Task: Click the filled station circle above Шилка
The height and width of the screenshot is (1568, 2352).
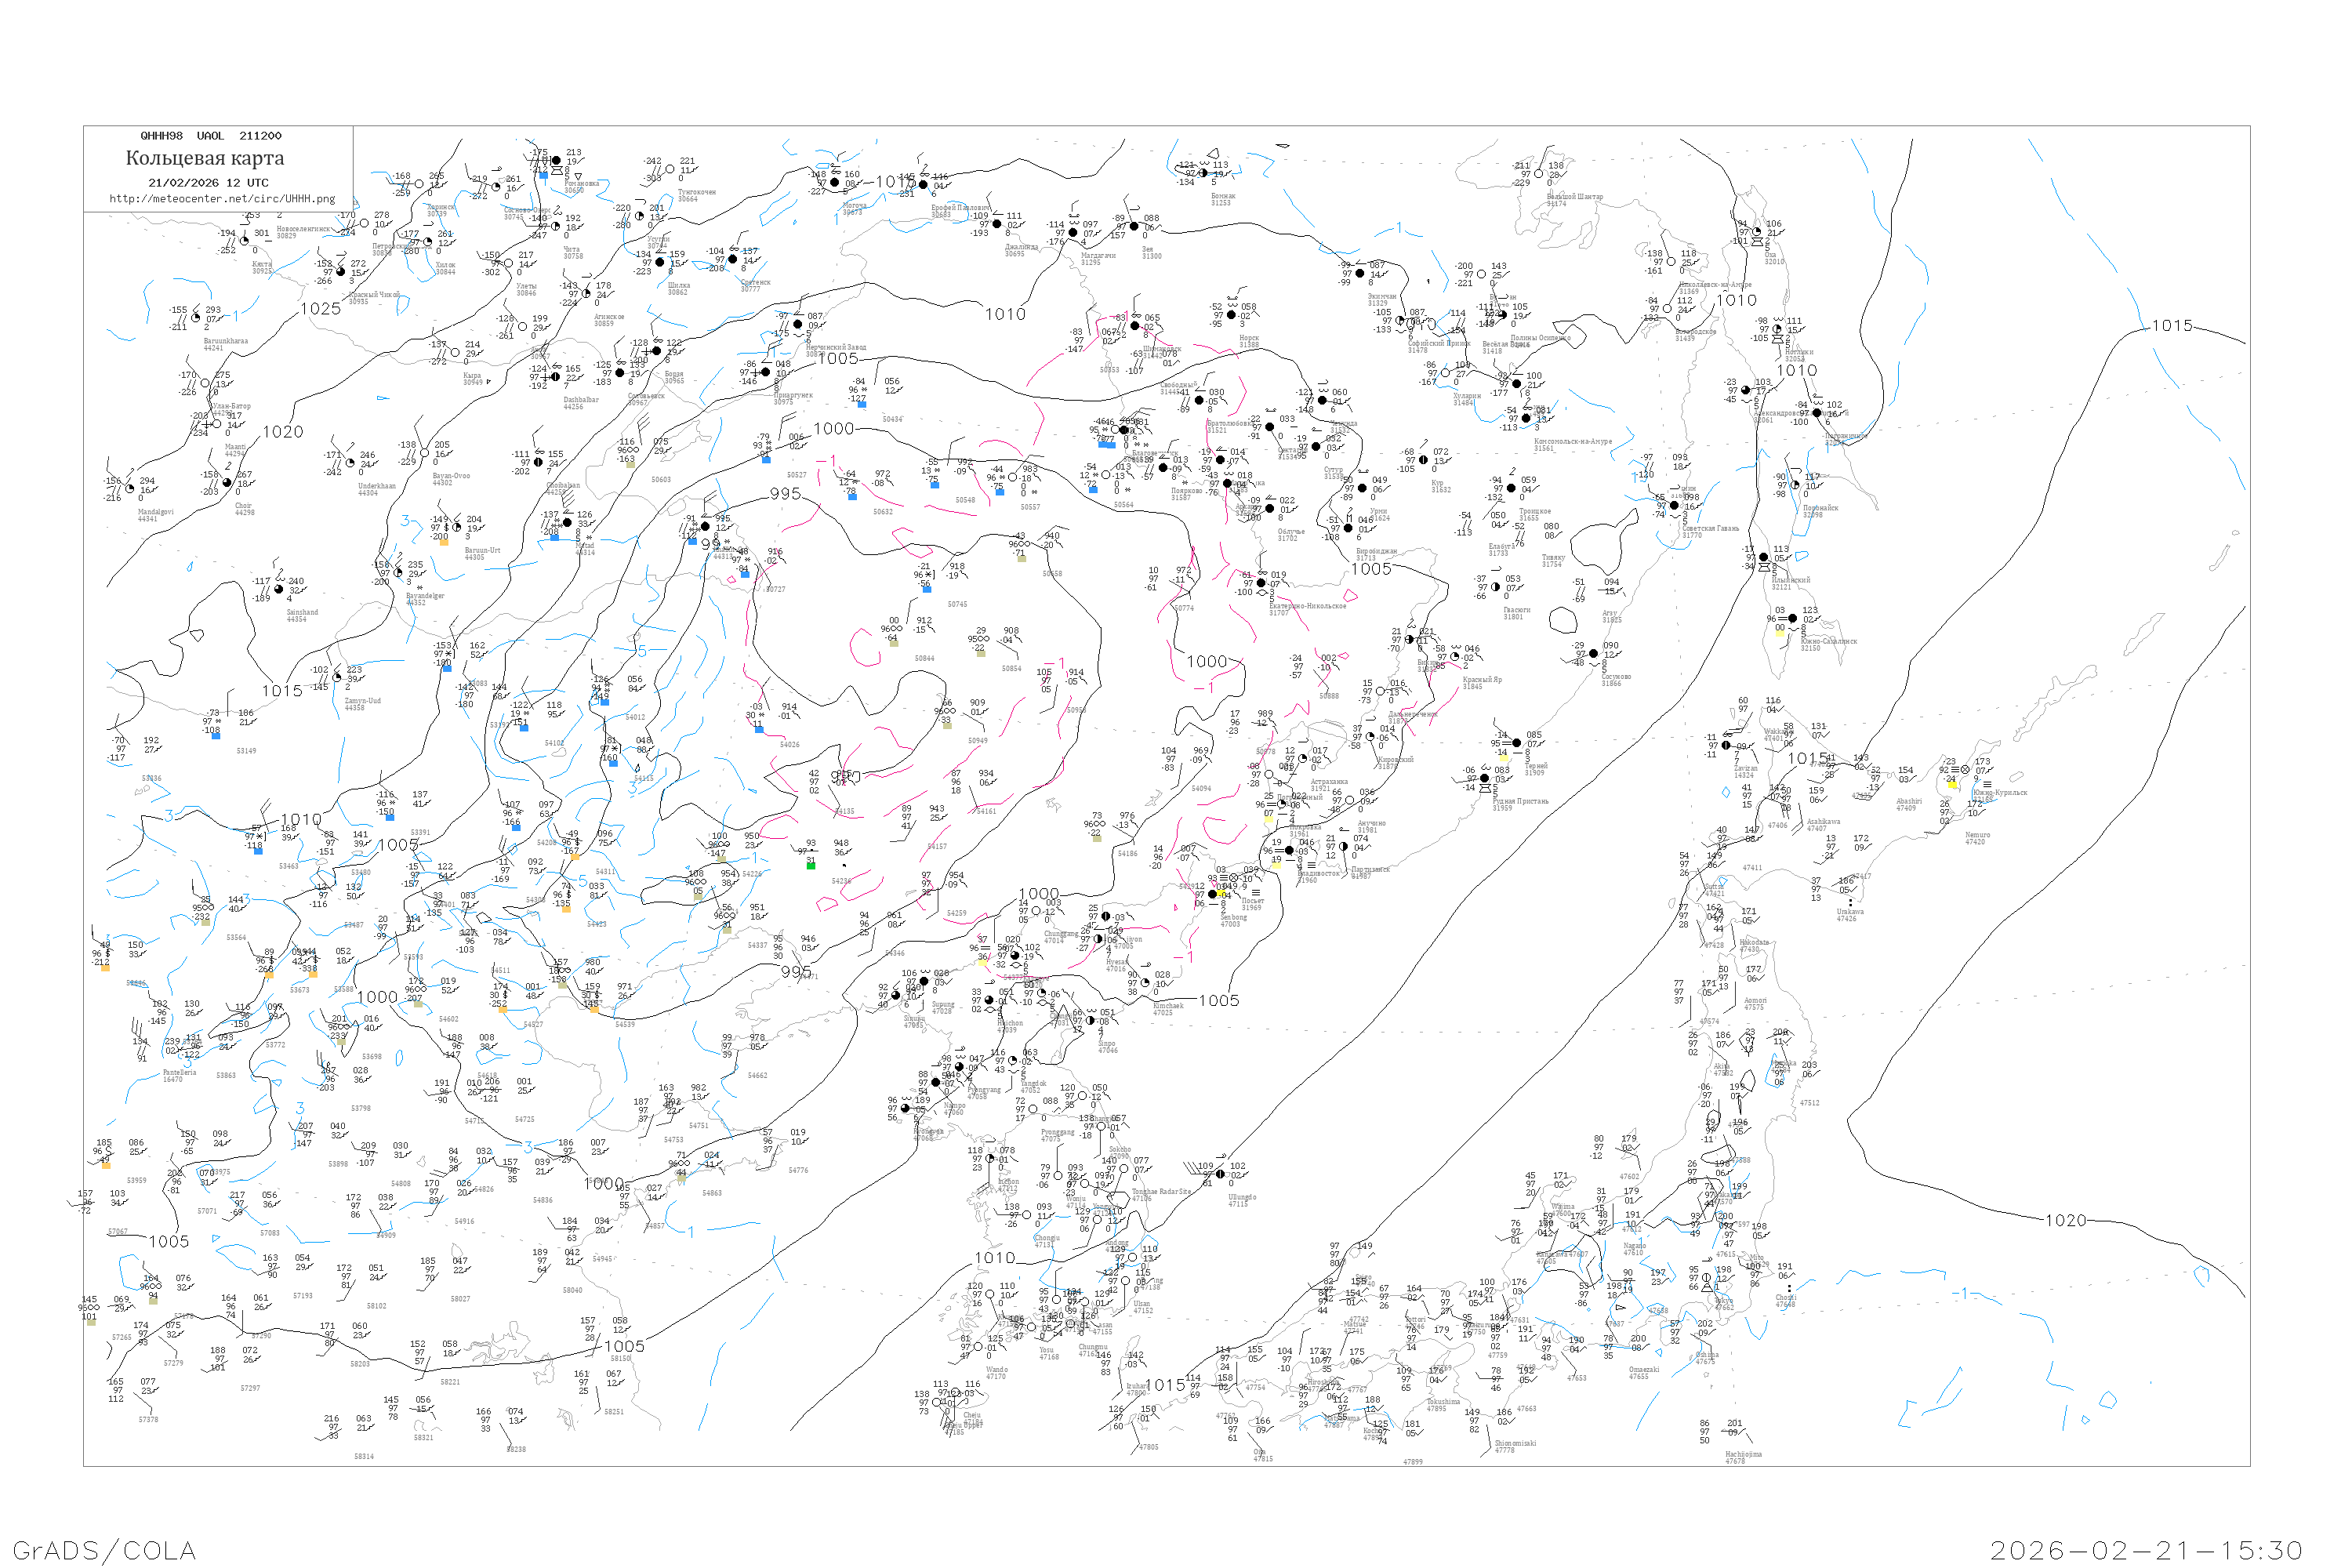Action: click(x=659, y=262)
